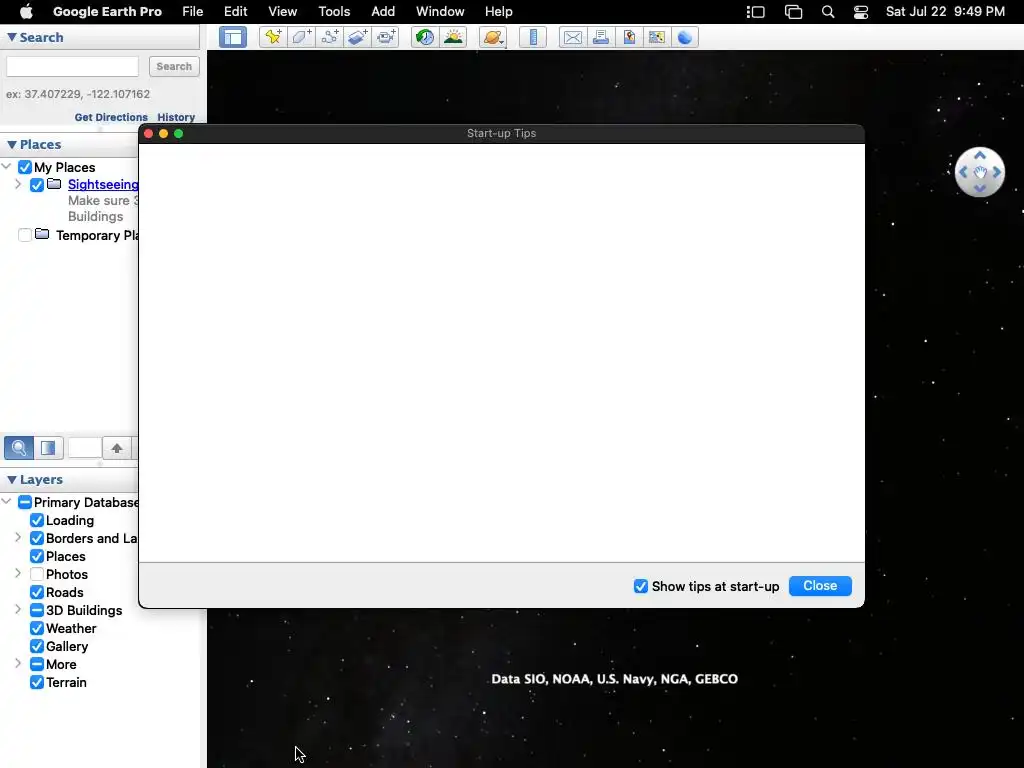Click the up arrow button in Places panel
This screenshot has height=768, width=1024.
click(117, 448)
